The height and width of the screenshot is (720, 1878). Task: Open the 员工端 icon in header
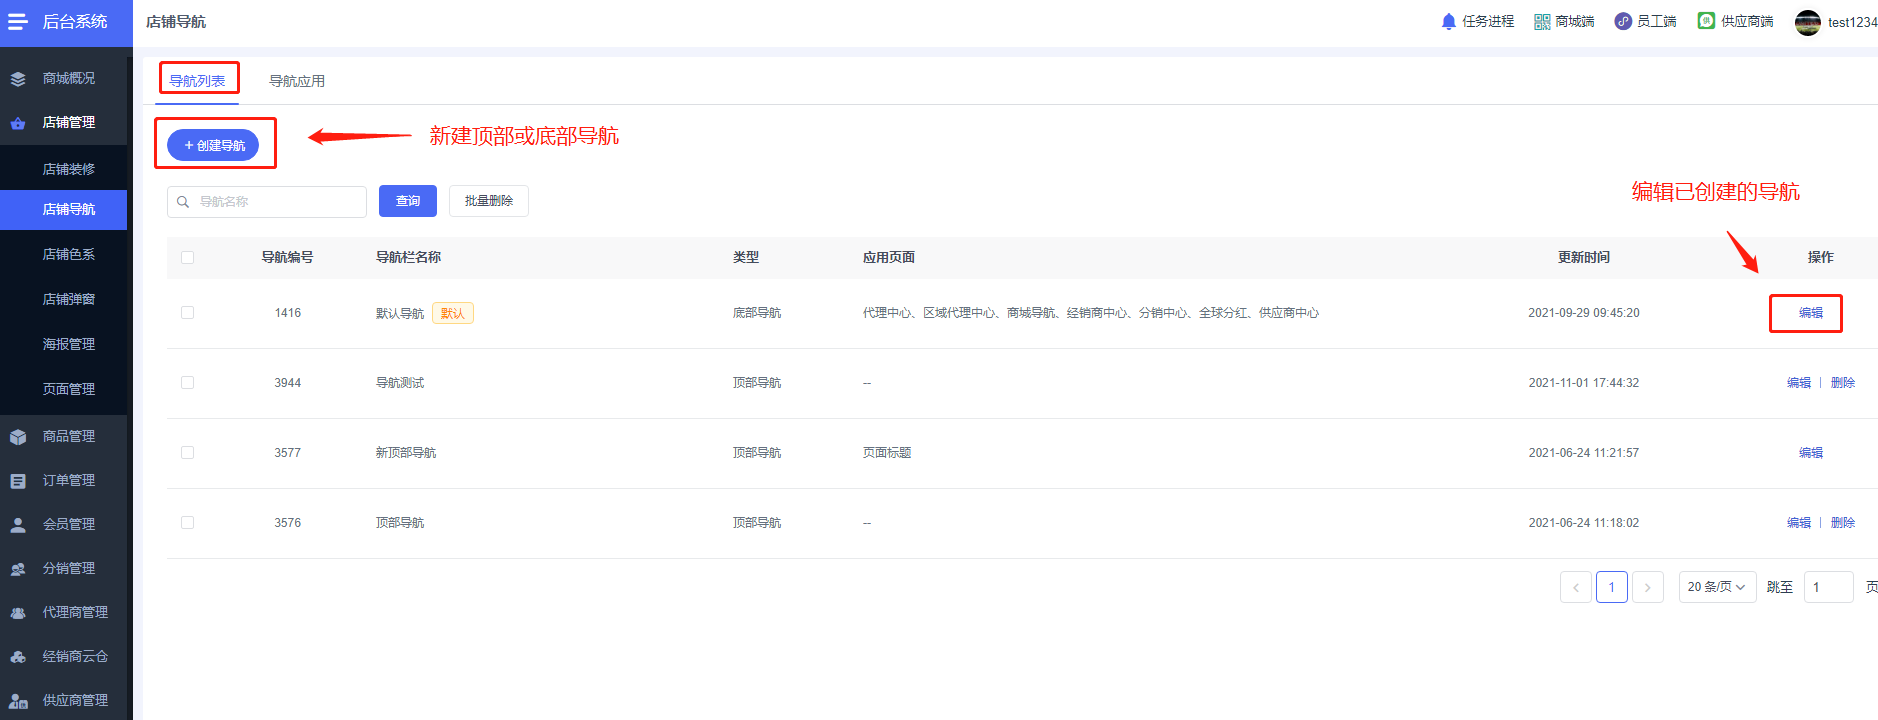[1623, 22]
